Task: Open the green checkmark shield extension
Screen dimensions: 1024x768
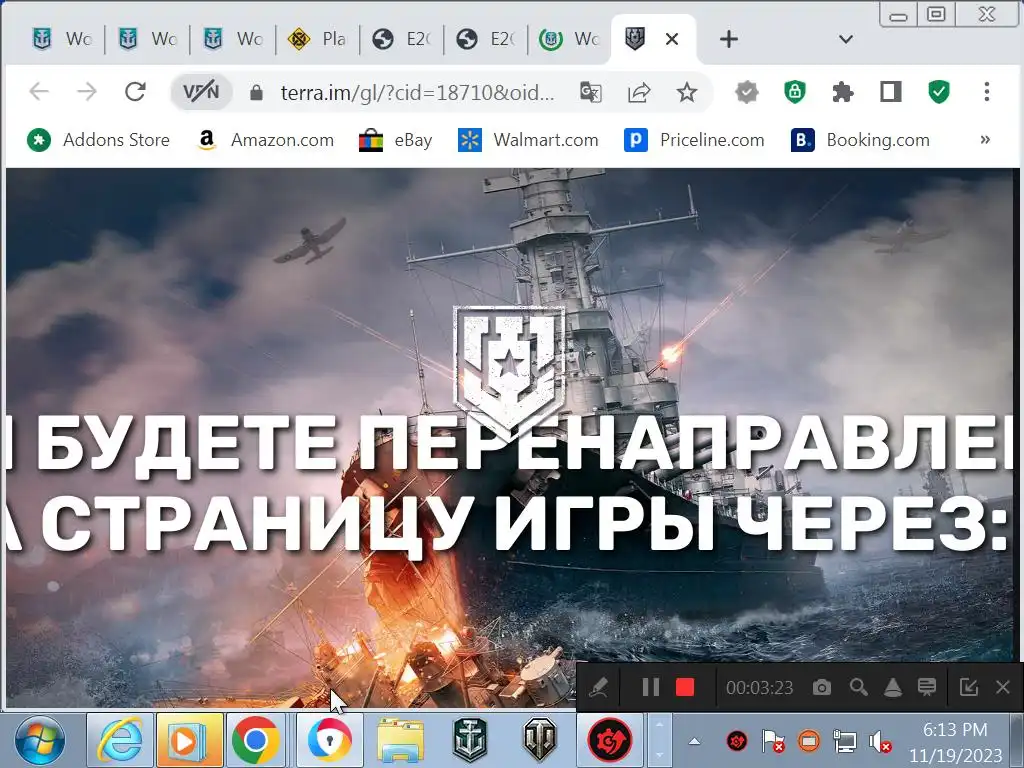Action: pos(939,92)
